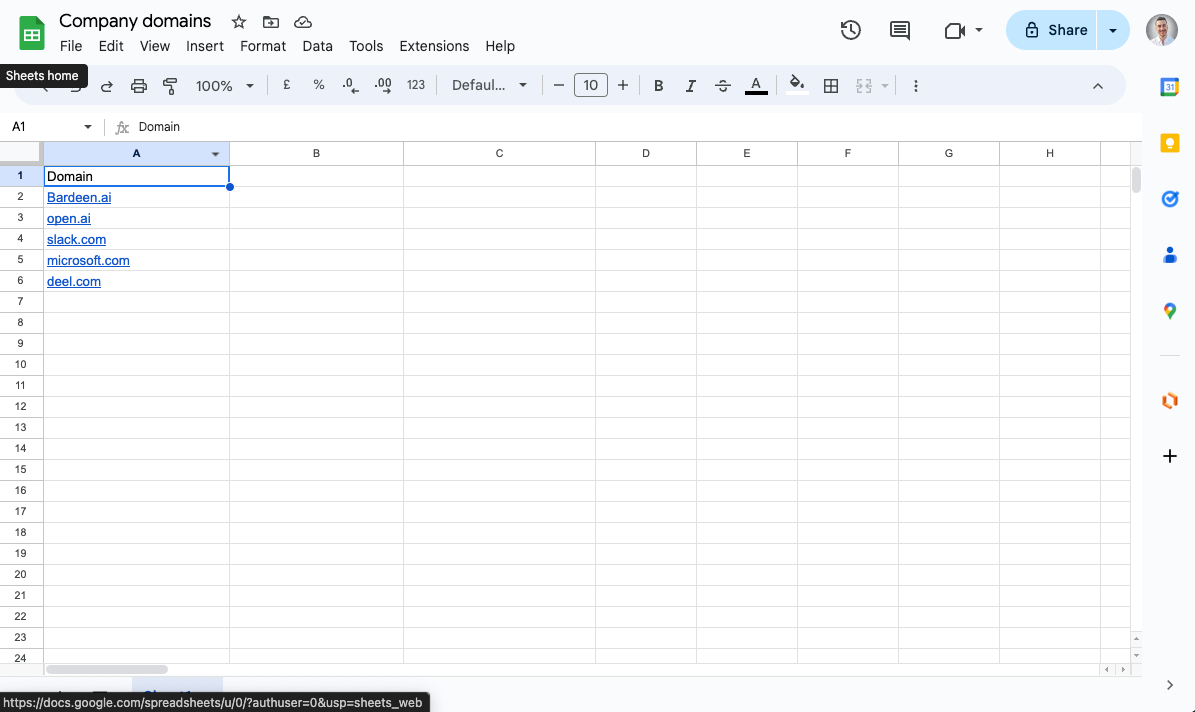Screen dimensions: 1195x712
Task: Start a Meet video call
Action: pos(954,30)
